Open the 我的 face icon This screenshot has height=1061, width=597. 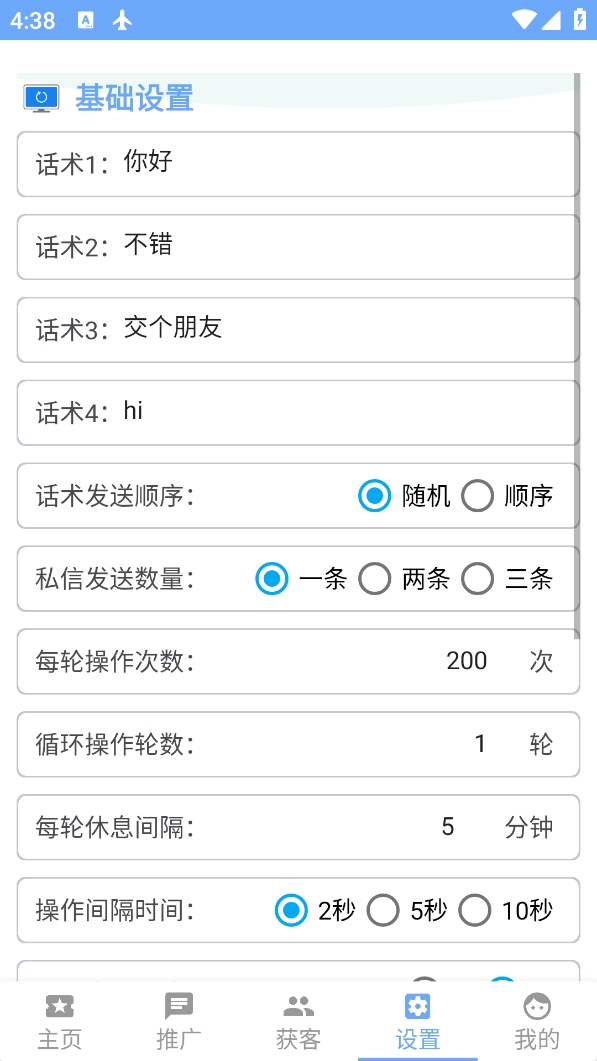click(537, 1007)
